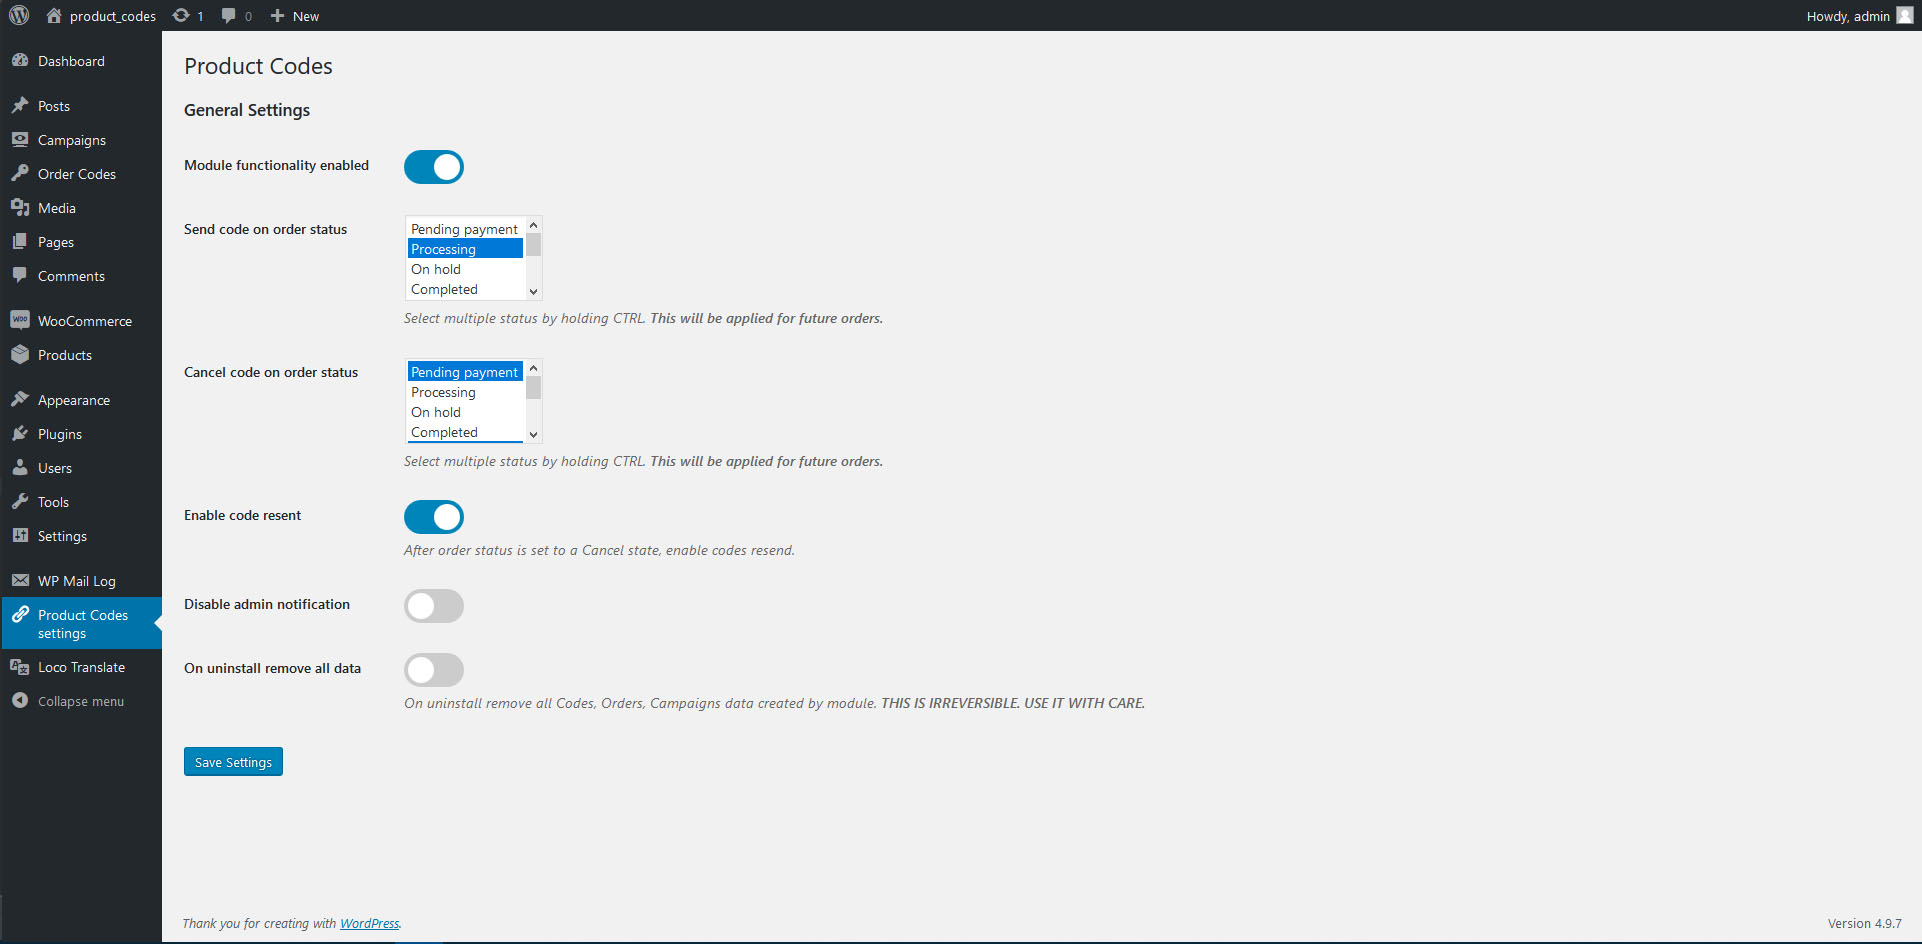
Task: Click the Campaigns sidebar icon
Action: pos(20,139)
